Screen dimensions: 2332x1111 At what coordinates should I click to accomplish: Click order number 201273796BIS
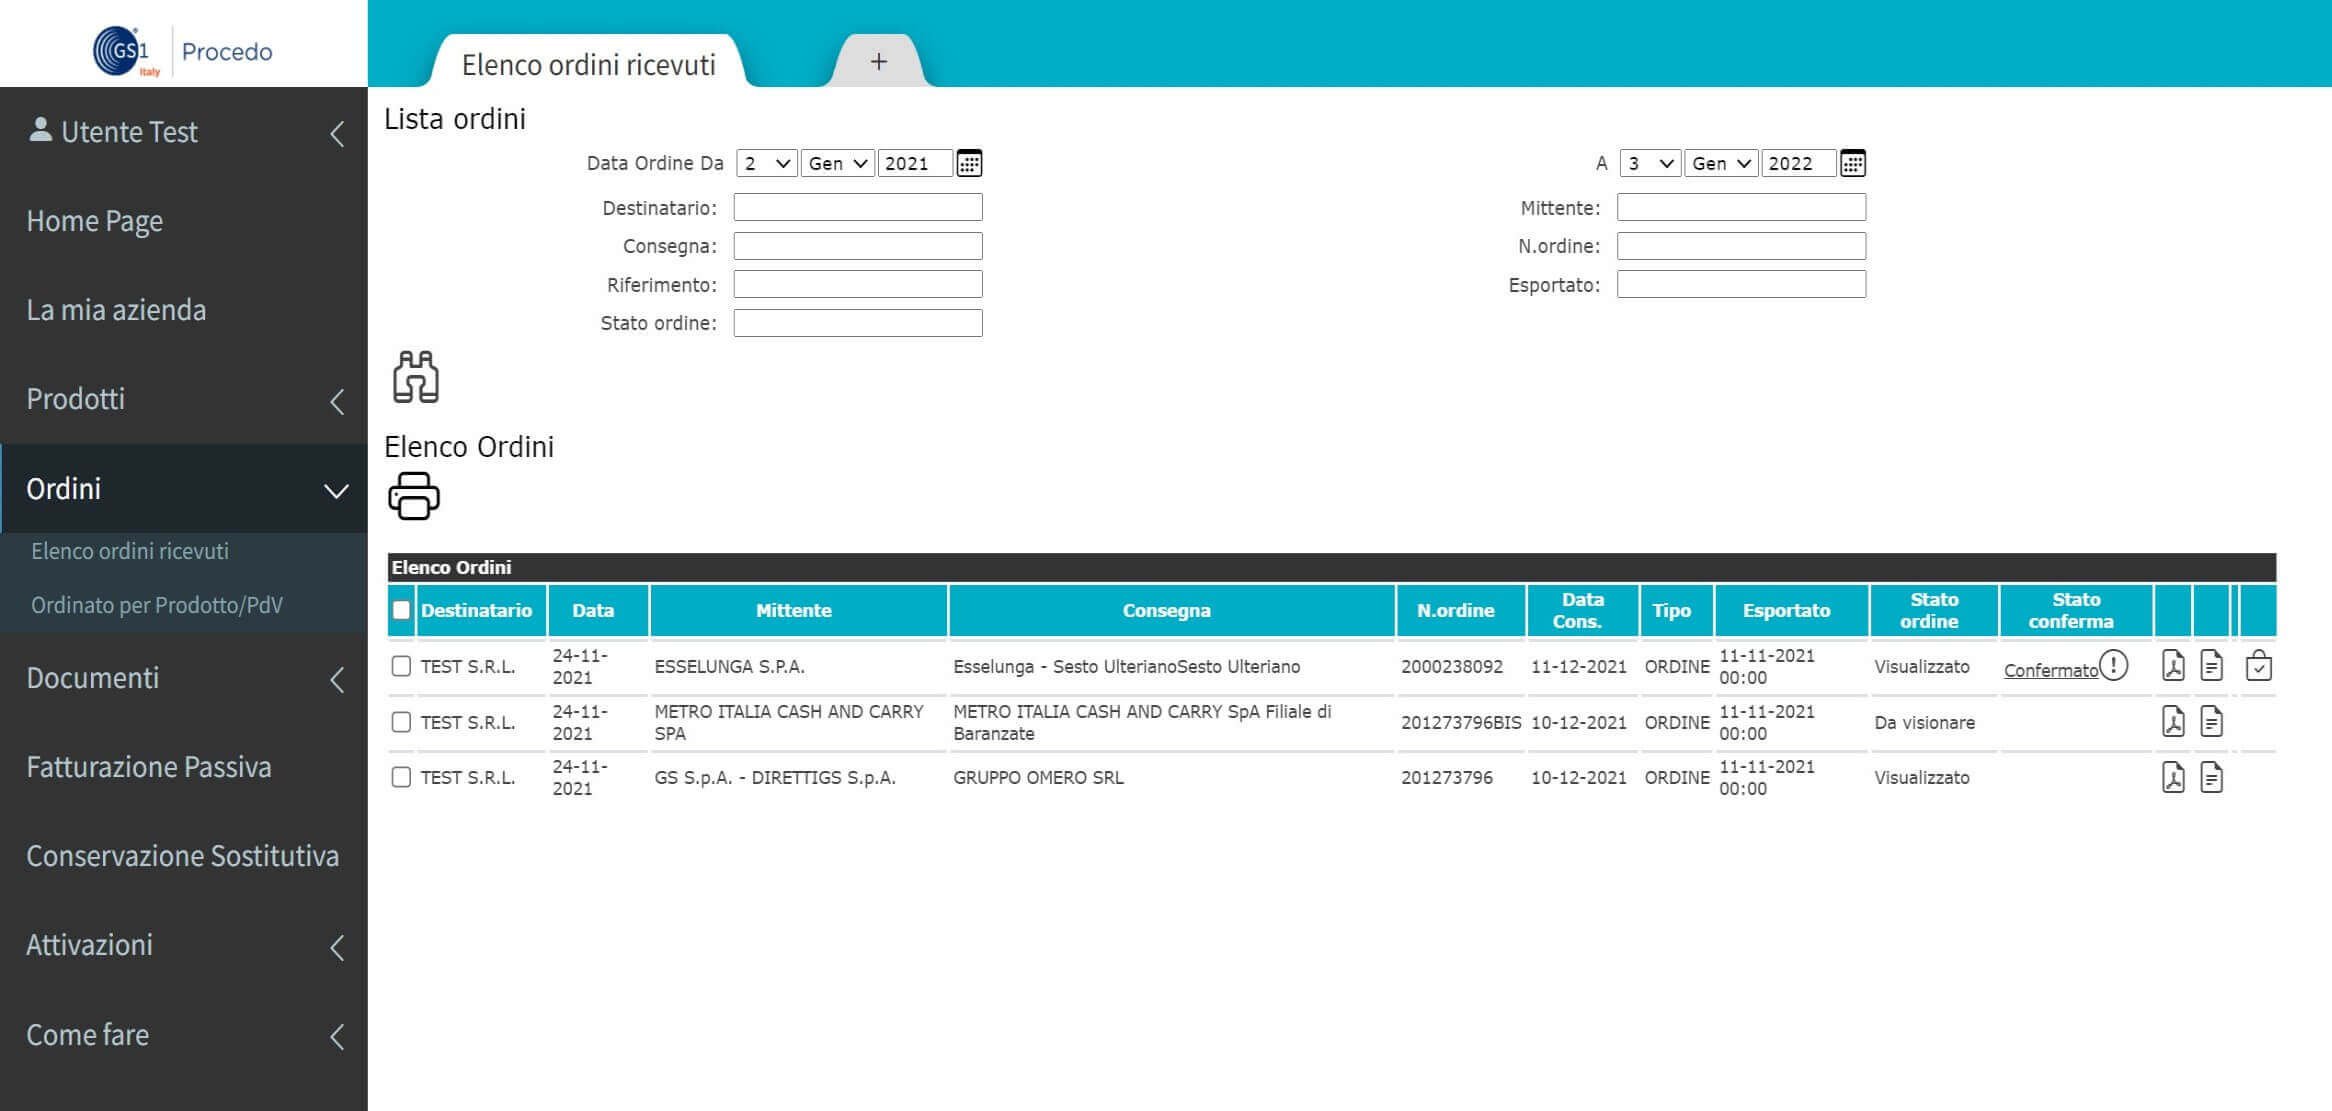[1461, 722]
